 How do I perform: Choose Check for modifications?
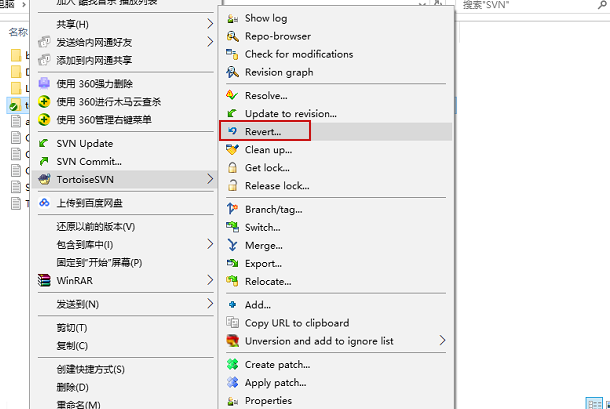click(x=336, y=54)
